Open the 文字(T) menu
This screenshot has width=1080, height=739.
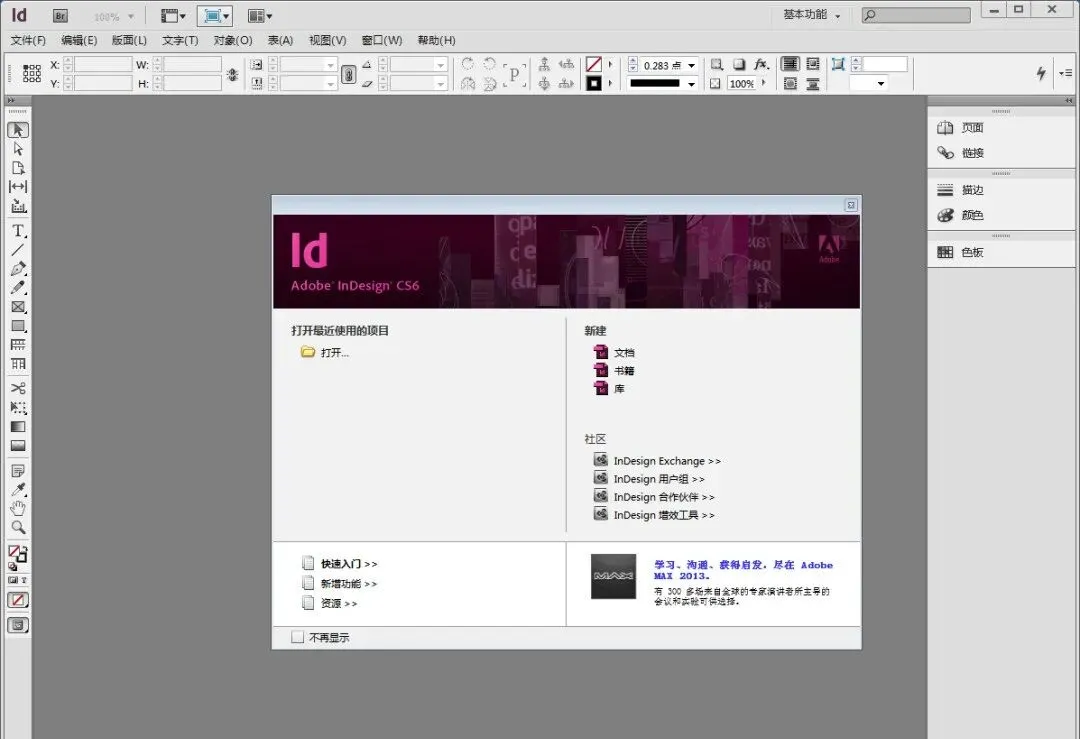180,41
